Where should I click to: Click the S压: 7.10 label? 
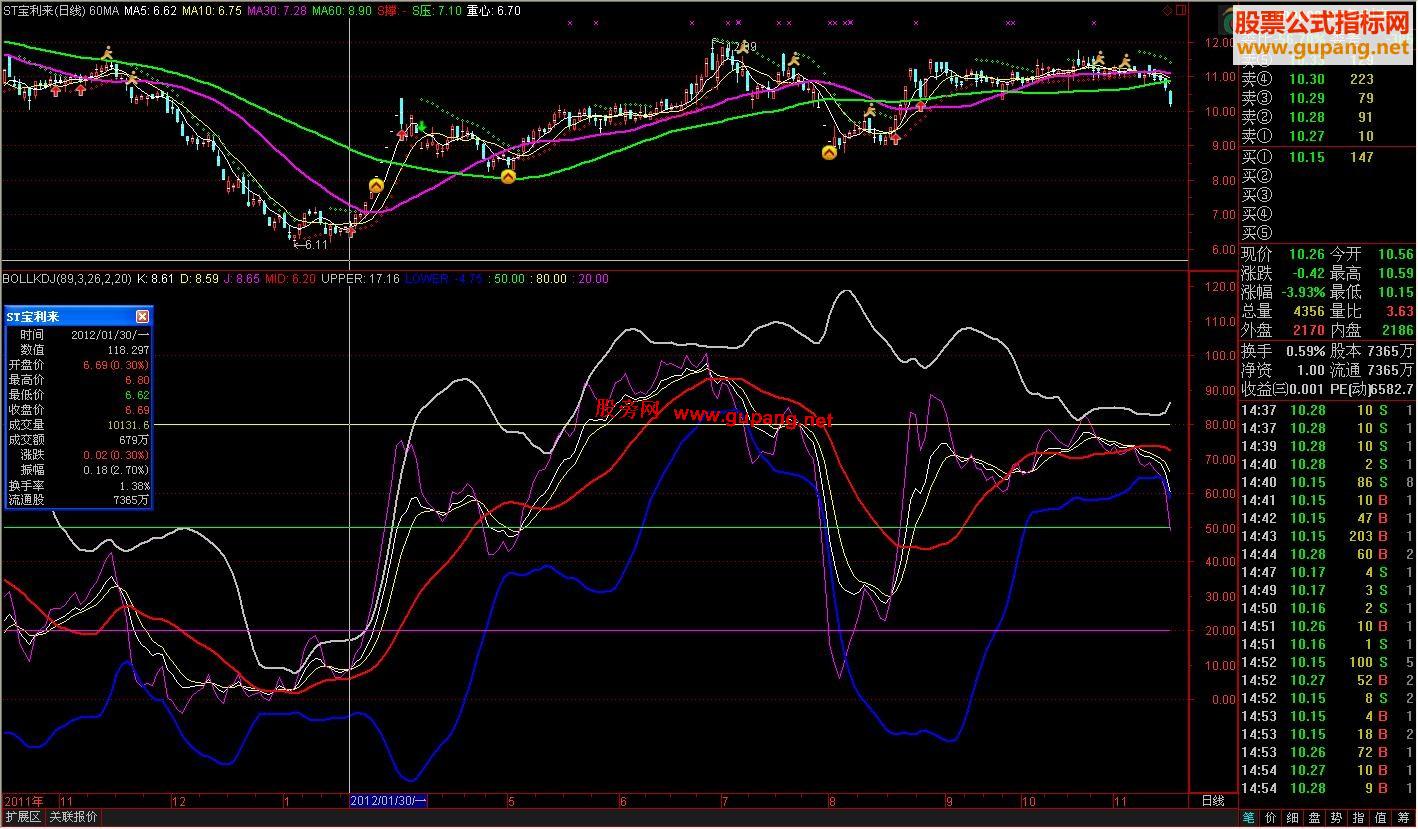tap(437, 10)
